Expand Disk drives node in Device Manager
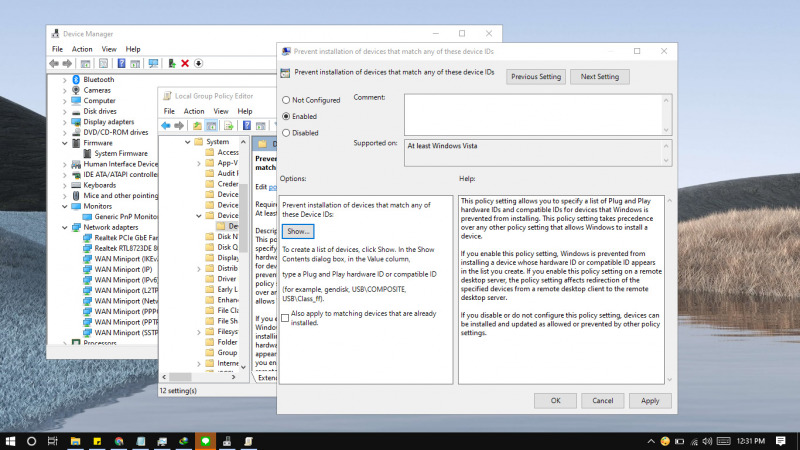Image resolution: width=800 pixels, height=450 pixels. pyautogui.click(x=65, y=111)
